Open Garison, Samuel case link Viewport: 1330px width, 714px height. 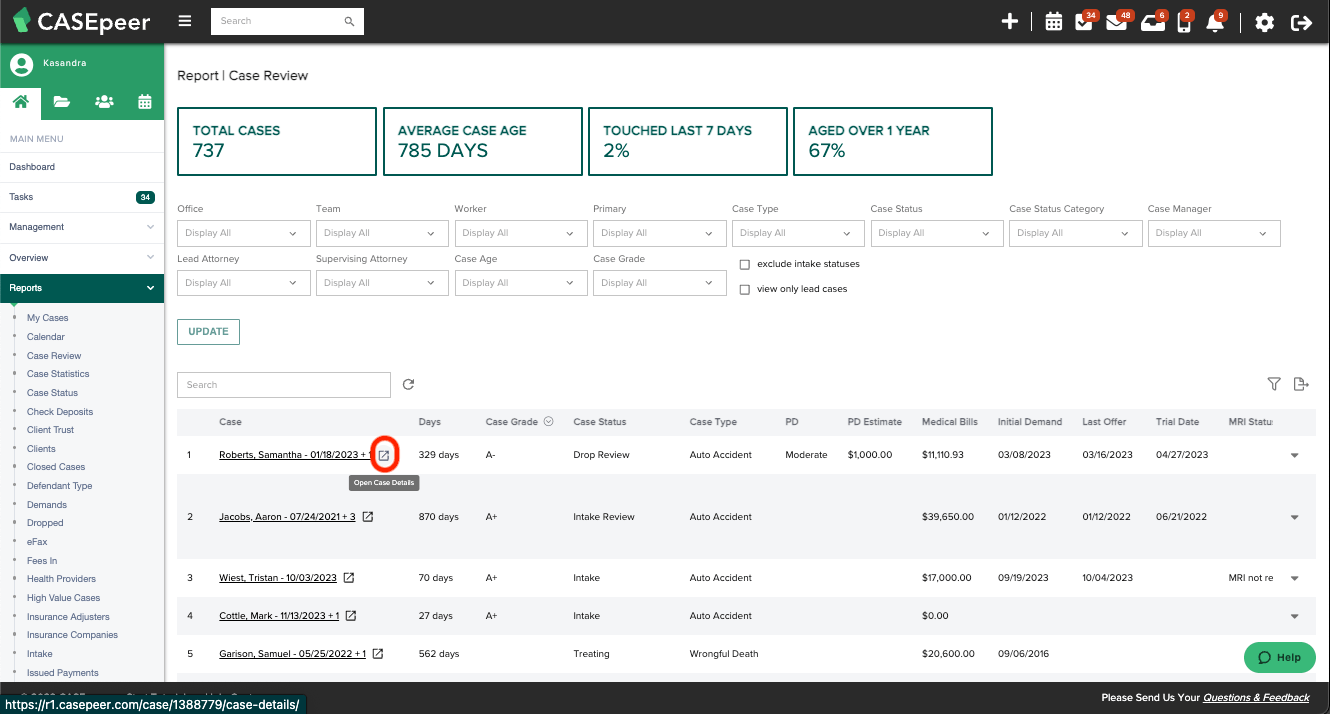point(293,654)
